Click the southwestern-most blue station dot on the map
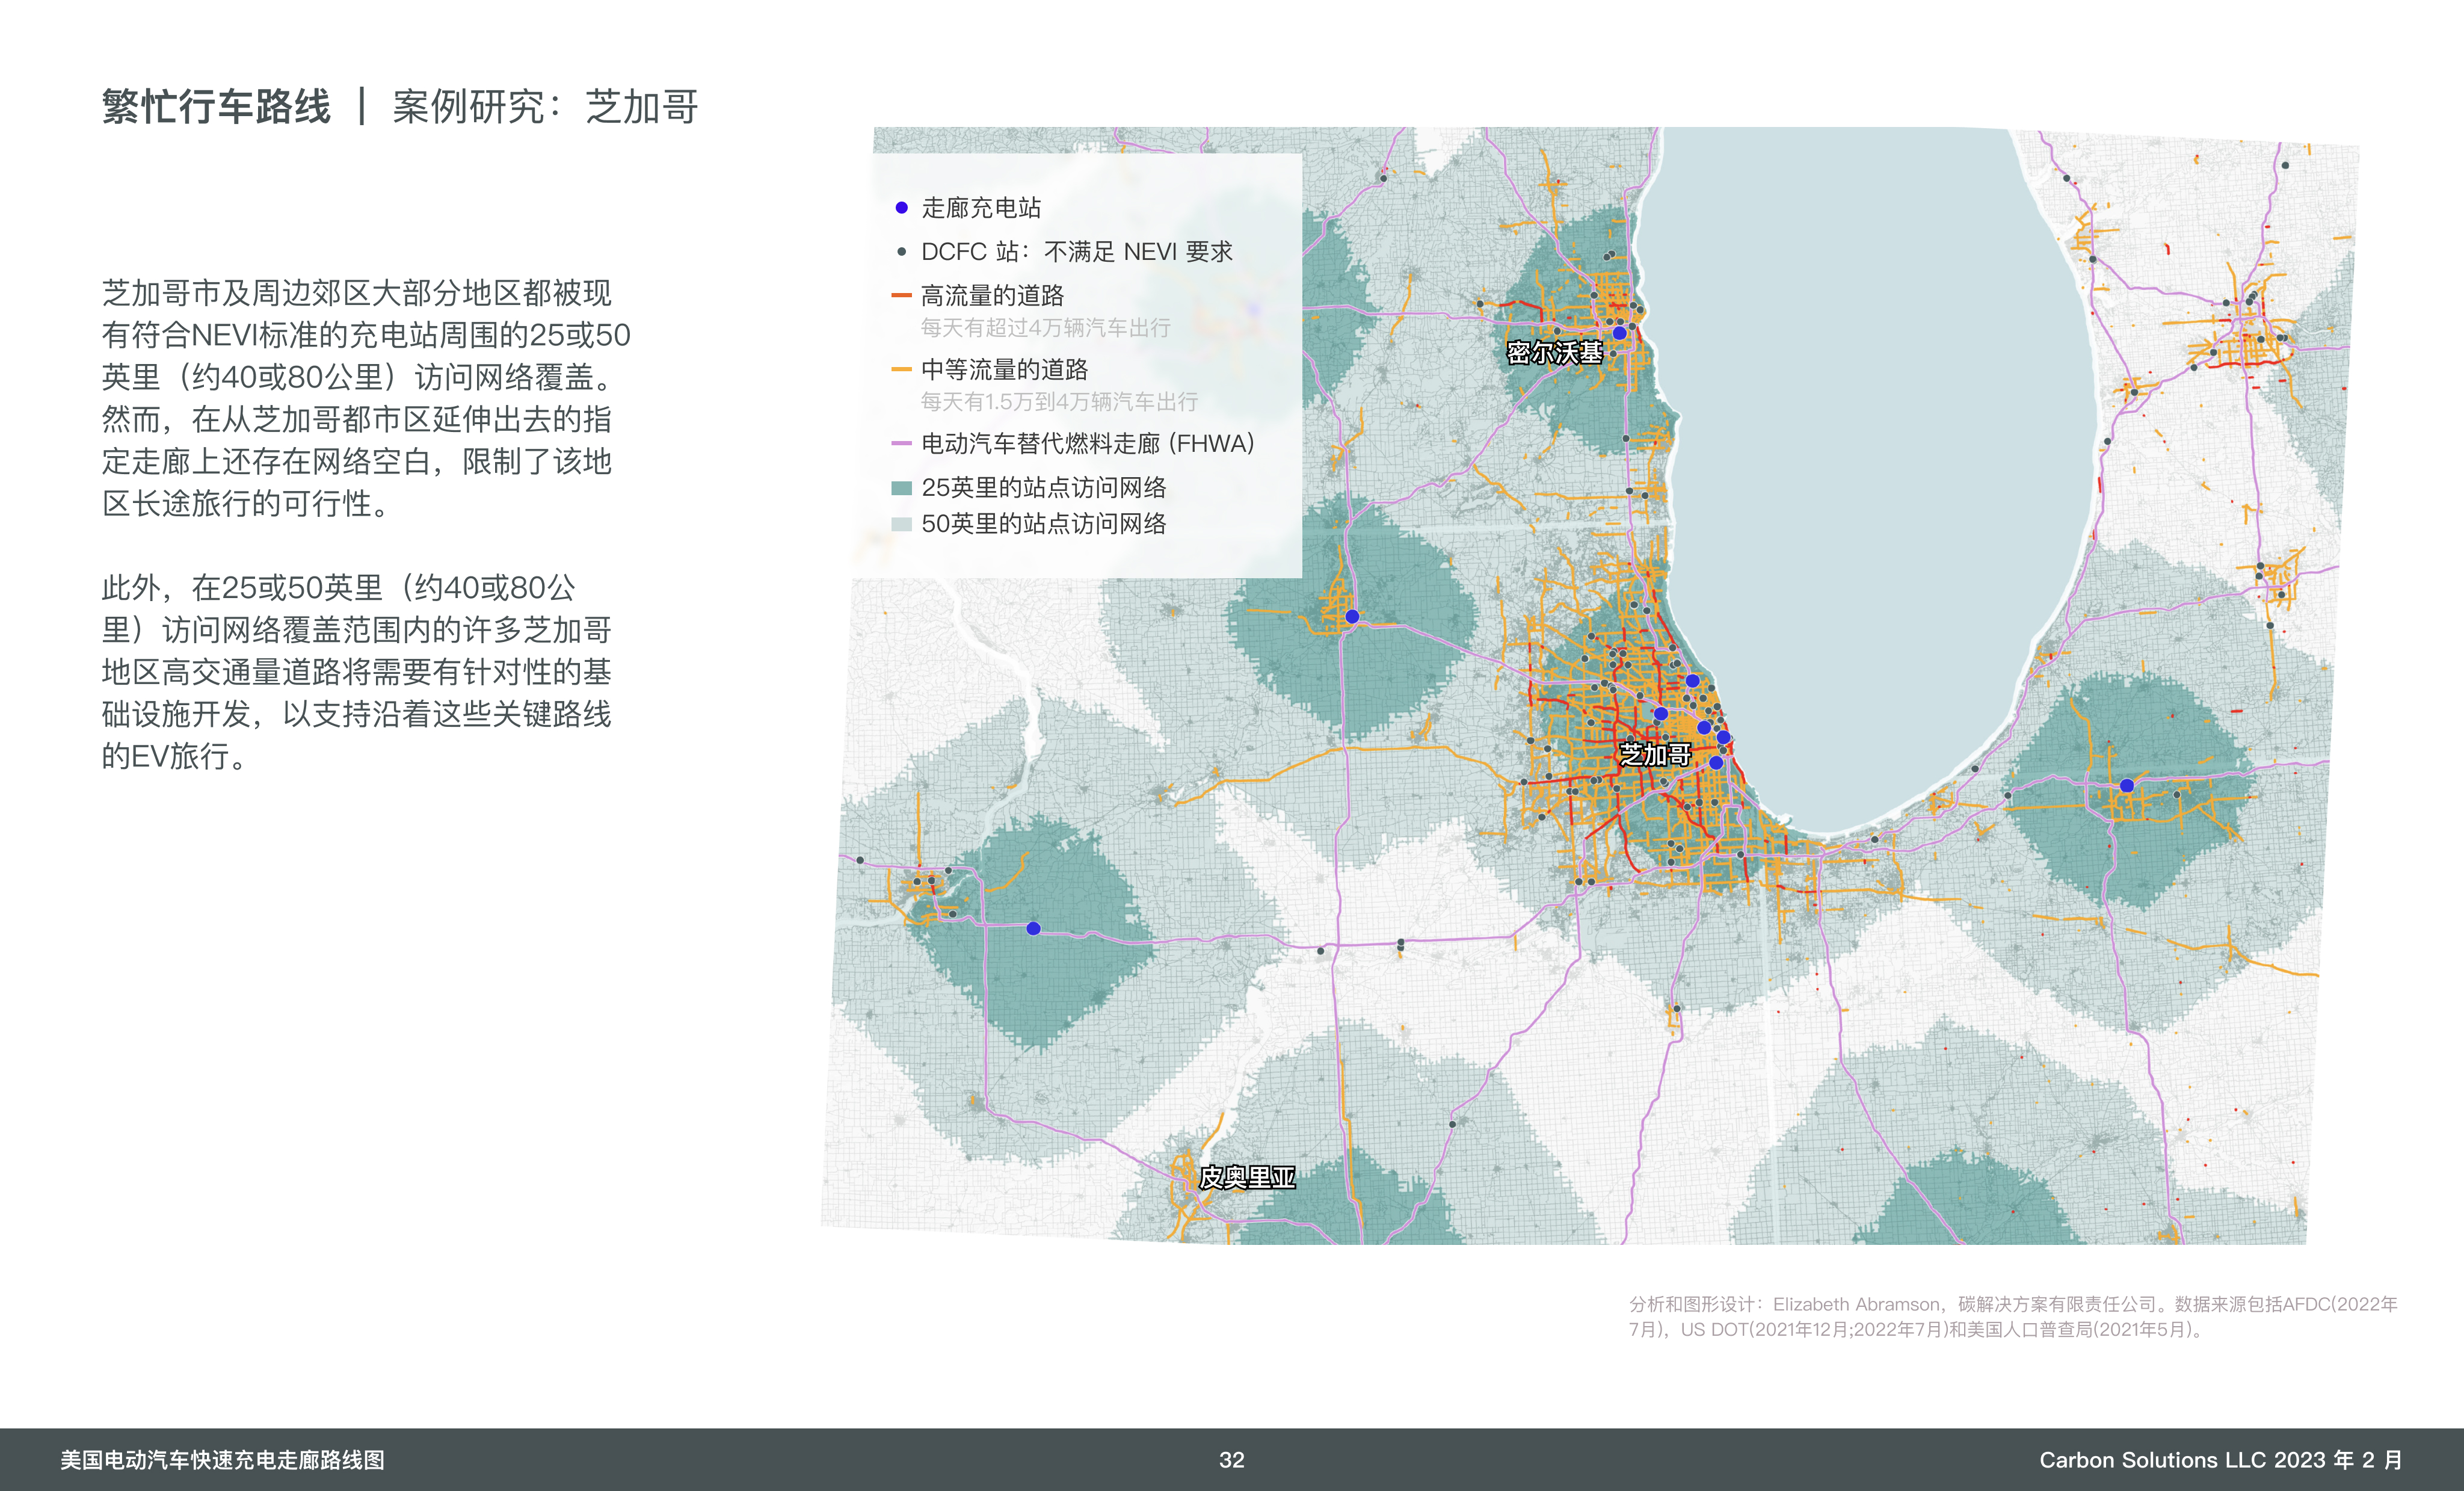 point(1033,929)
